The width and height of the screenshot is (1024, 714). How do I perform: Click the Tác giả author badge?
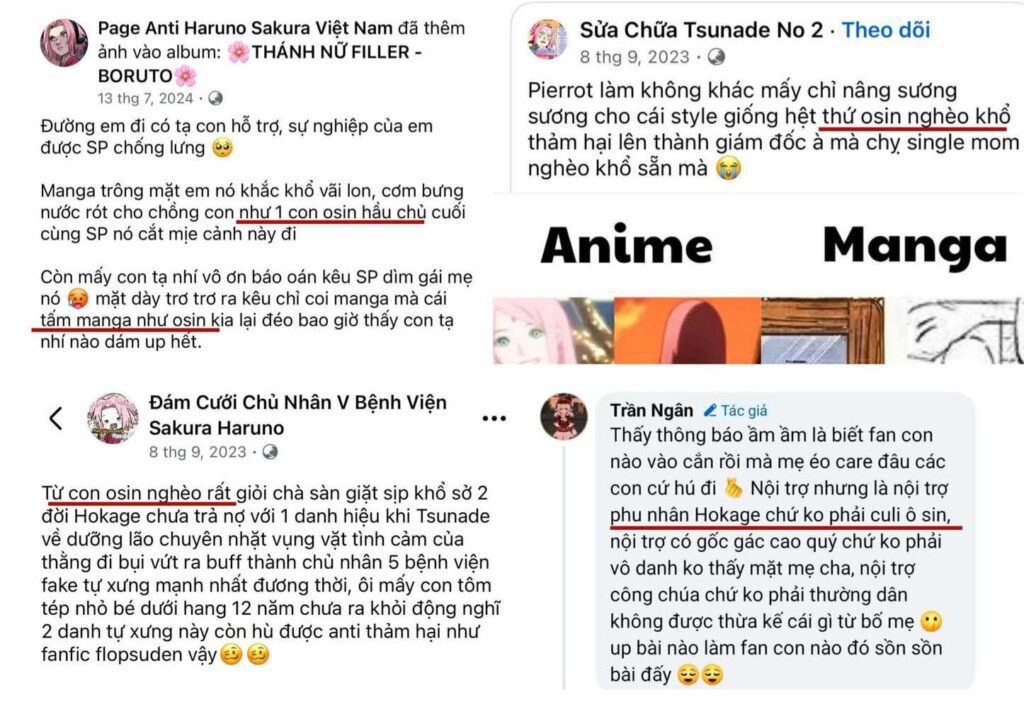pyautogui.click(x=736, y=410)
